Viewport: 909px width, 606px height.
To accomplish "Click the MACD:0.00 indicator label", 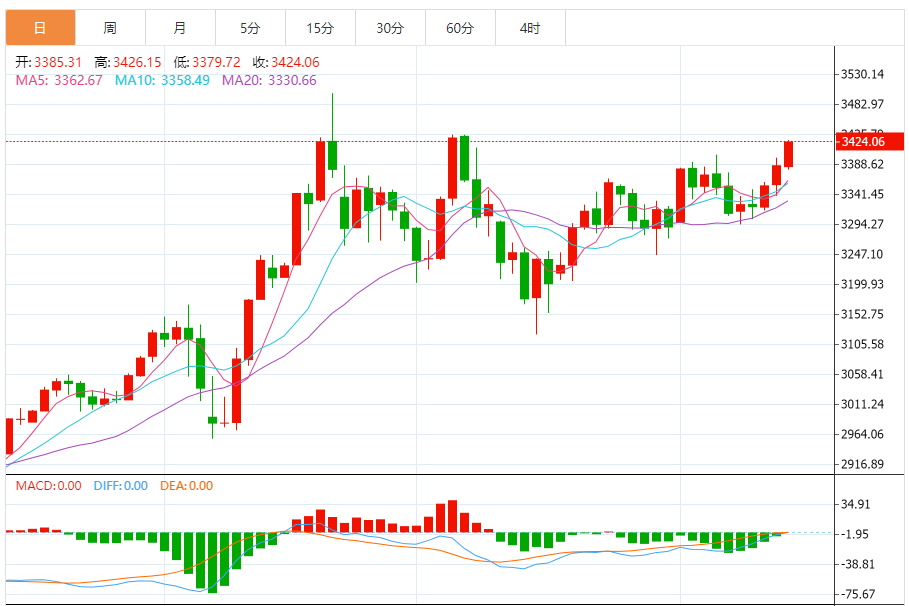I will point(49,486).
